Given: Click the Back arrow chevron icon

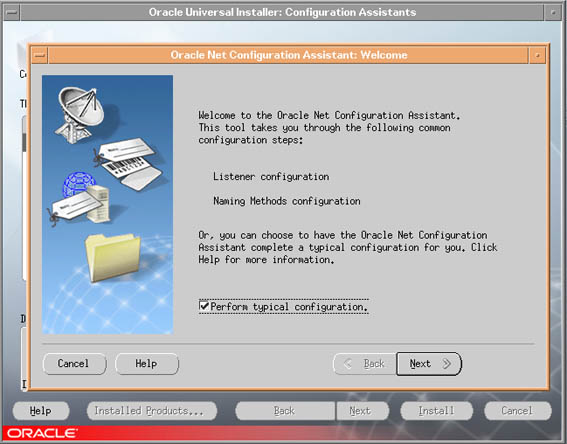Looking at the screenshot, I should [x=348, y=363].
